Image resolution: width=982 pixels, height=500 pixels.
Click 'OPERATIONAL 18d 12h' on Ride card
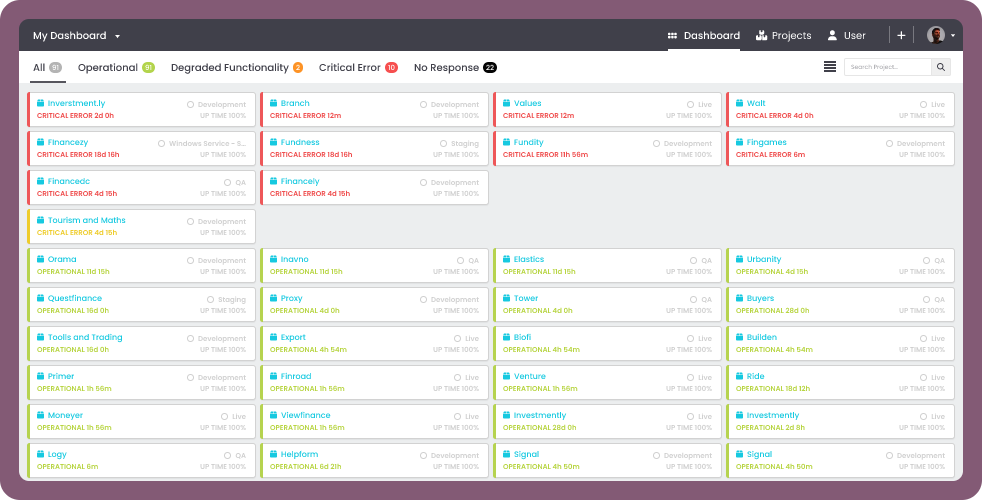[x=773, y=388]
